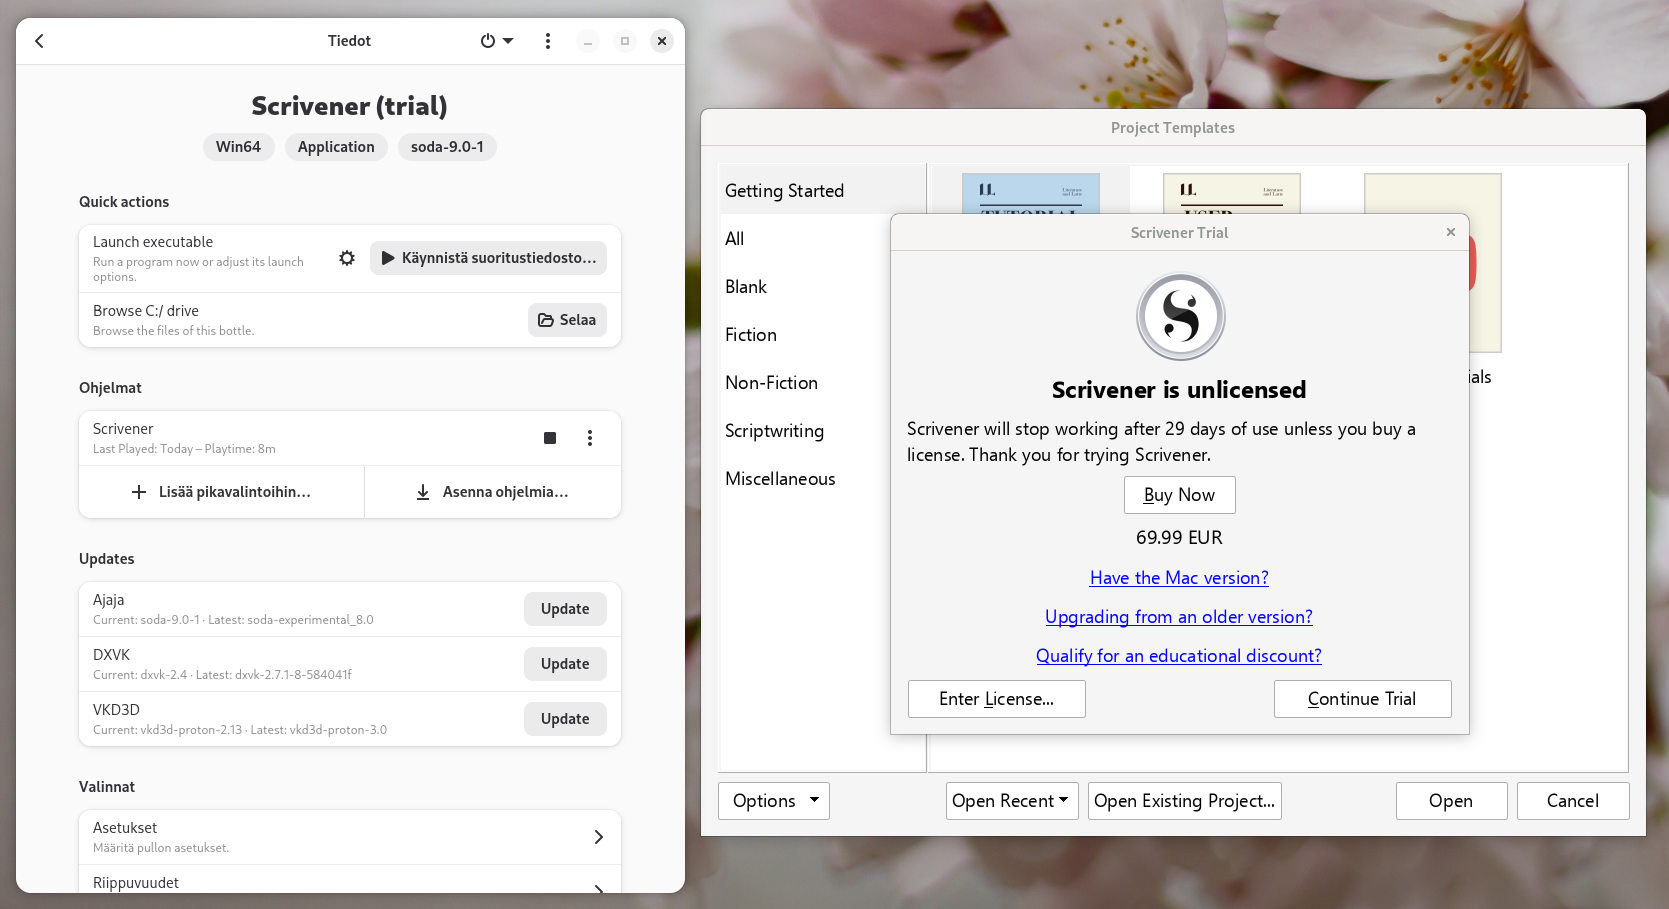Select the Fiction template category

point(751,335)
